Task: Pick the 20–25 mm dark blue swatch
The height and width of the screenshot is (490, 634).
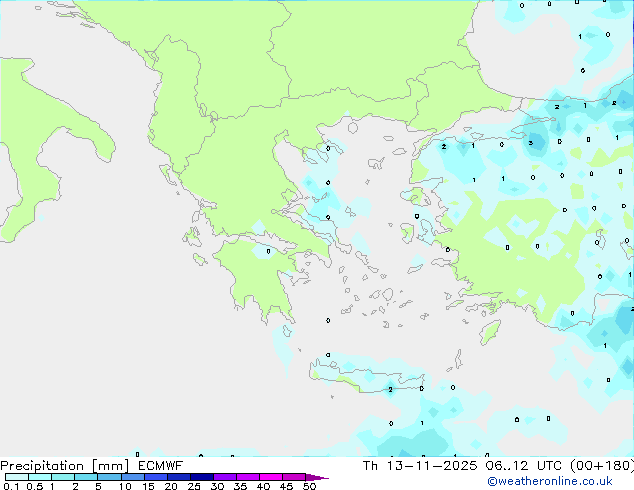Action: (179, 477)
